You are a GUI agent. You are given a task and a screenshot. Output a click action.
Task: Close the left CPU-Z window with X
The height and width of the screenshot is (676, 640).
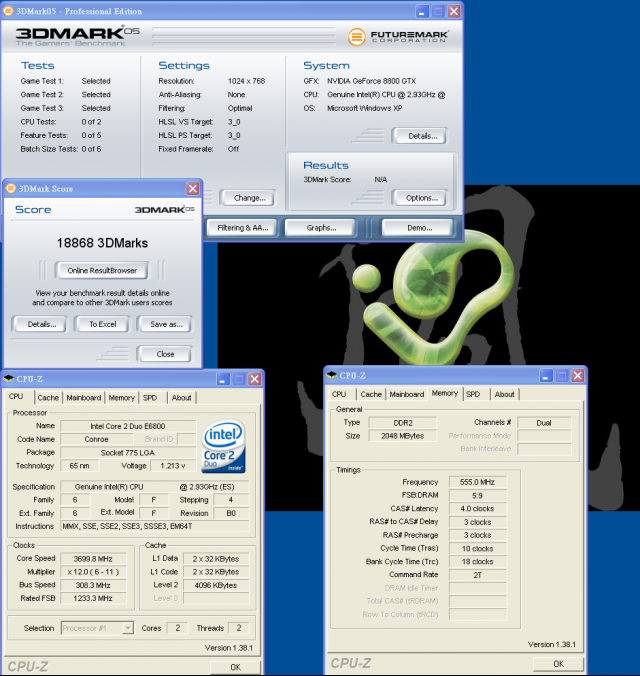click(x=255, y=379)
